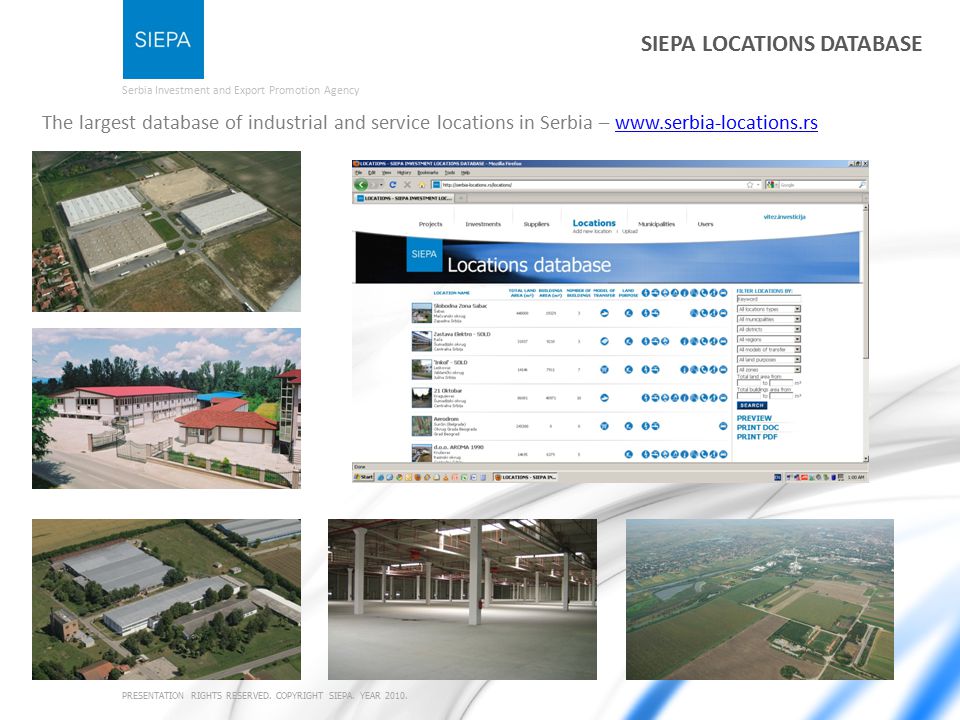Go to the Users section
Image resolution: width=960 pixels, height=720 pixels.
coord(705,224)
